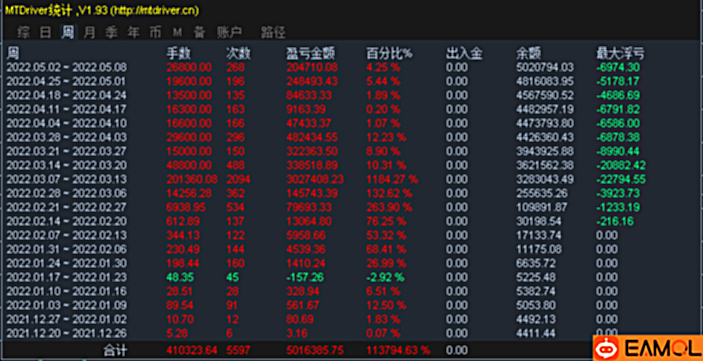Click percentage 263.90 %

(x=389, y=208)
